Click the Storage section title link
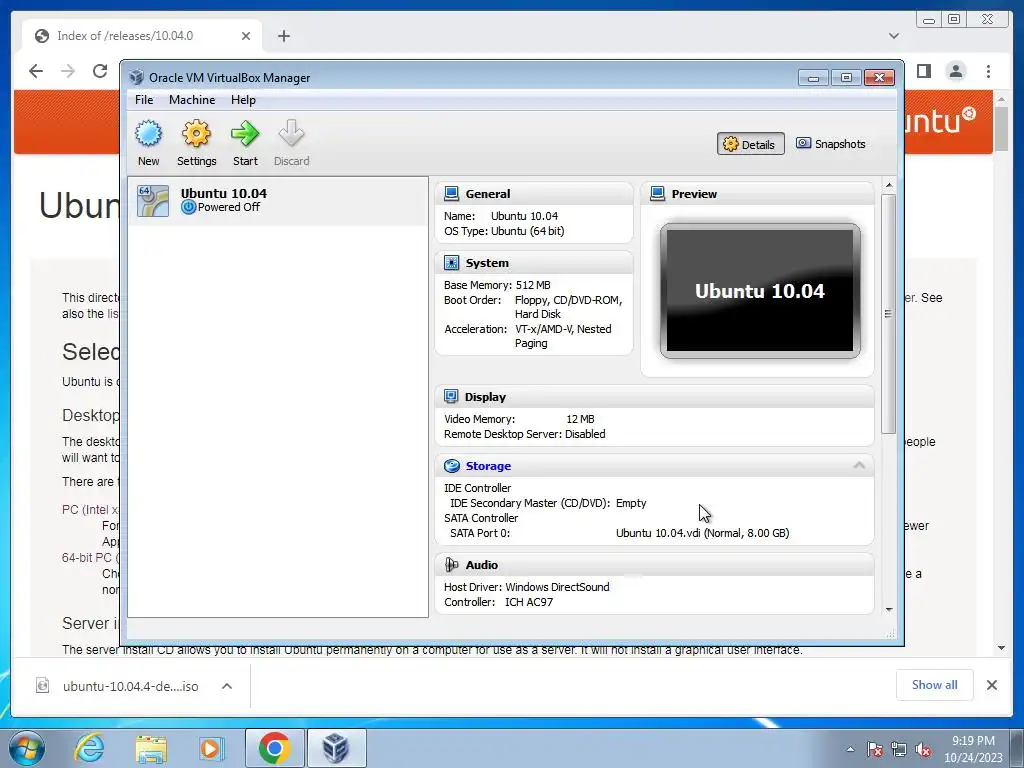 (488, 466)
